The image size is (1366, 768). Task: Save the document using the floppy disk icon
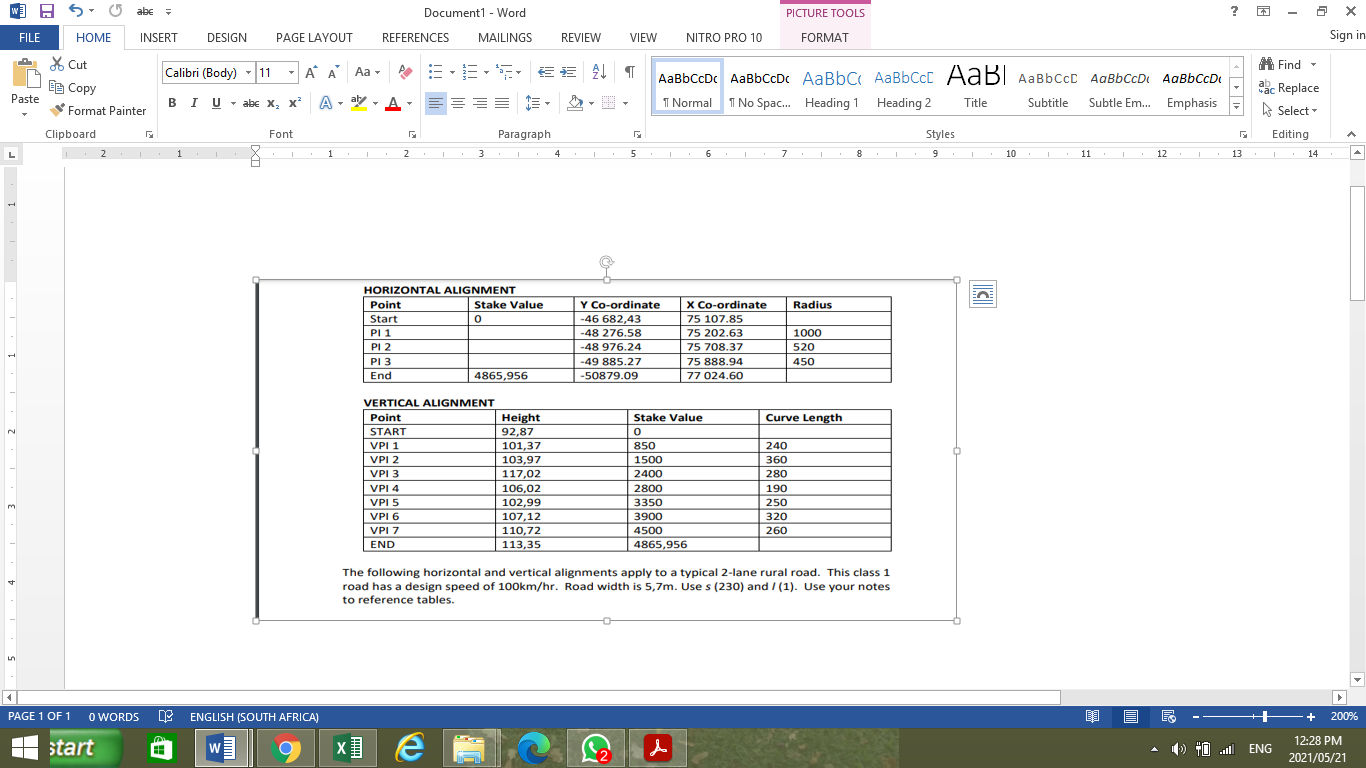point(46,12)
